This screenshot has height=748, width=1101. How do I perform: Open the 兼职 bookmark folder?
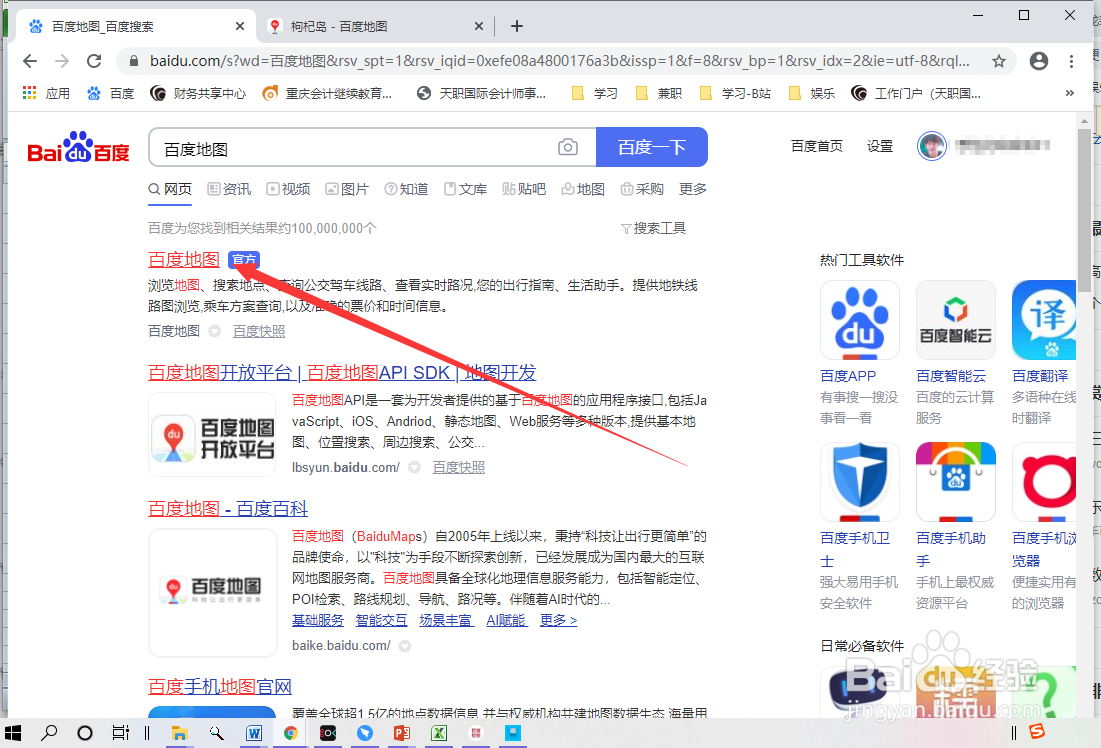(x=659, y=93)
